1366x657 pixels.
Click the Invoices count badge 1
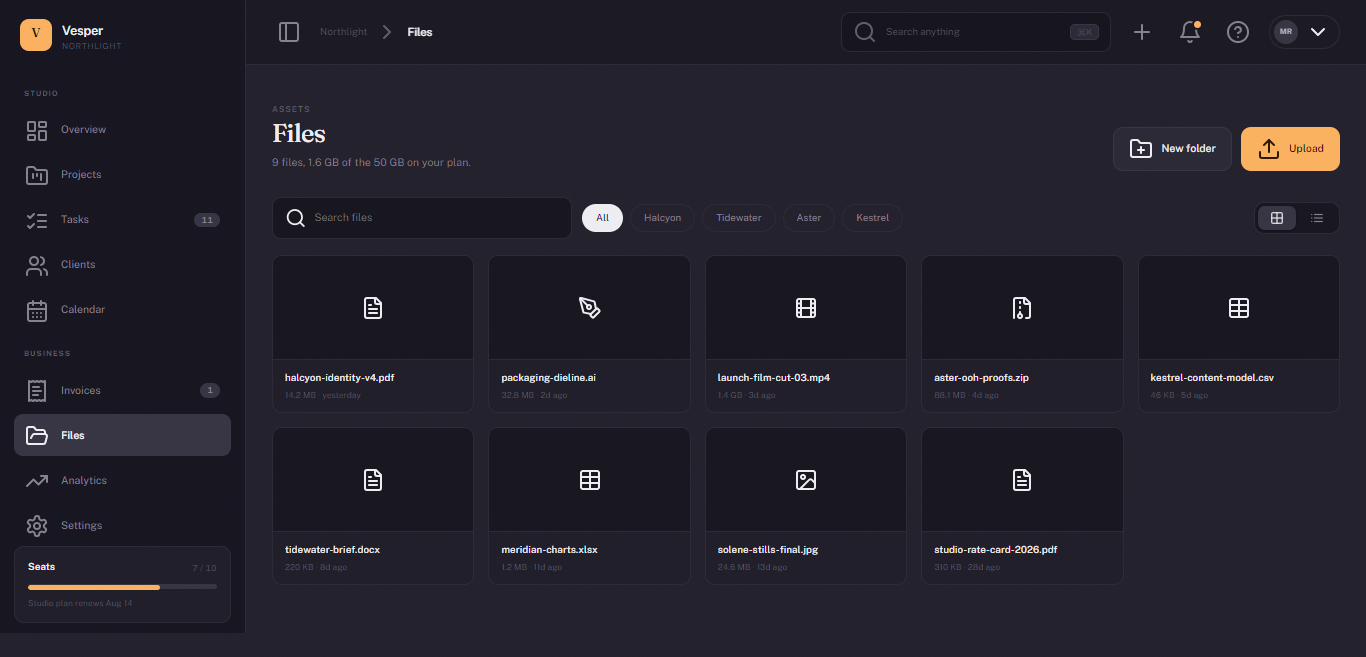210,391
